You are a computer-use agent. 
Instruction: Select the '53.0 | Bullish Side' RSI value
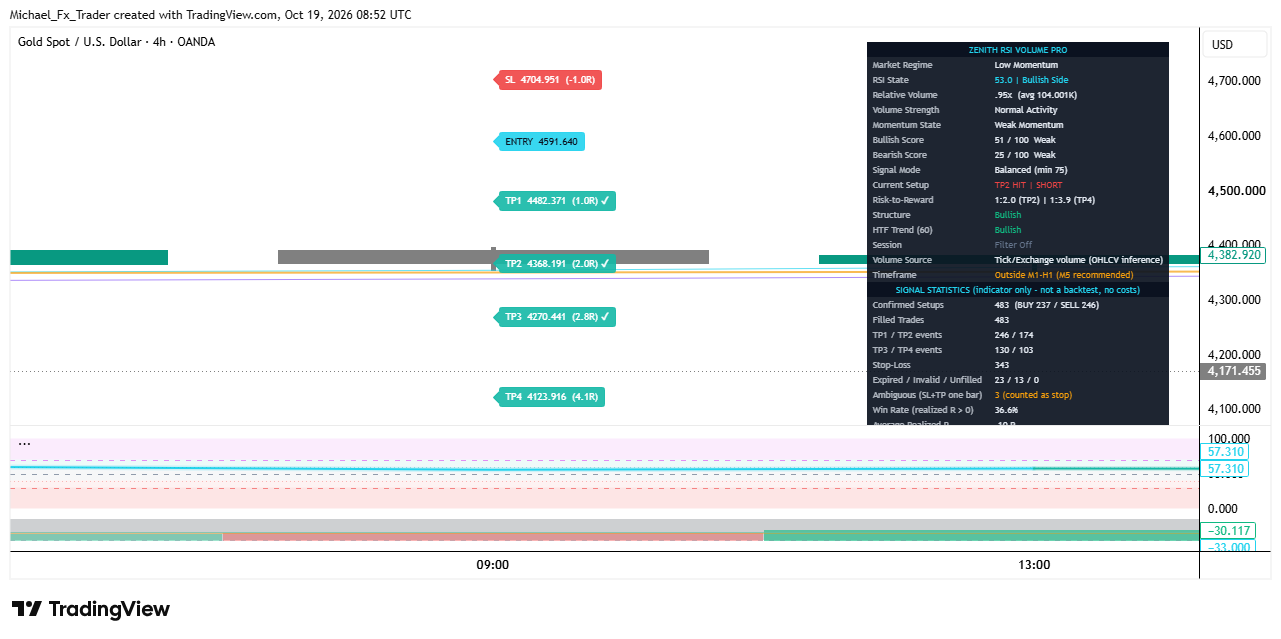tap(1032, 80)
